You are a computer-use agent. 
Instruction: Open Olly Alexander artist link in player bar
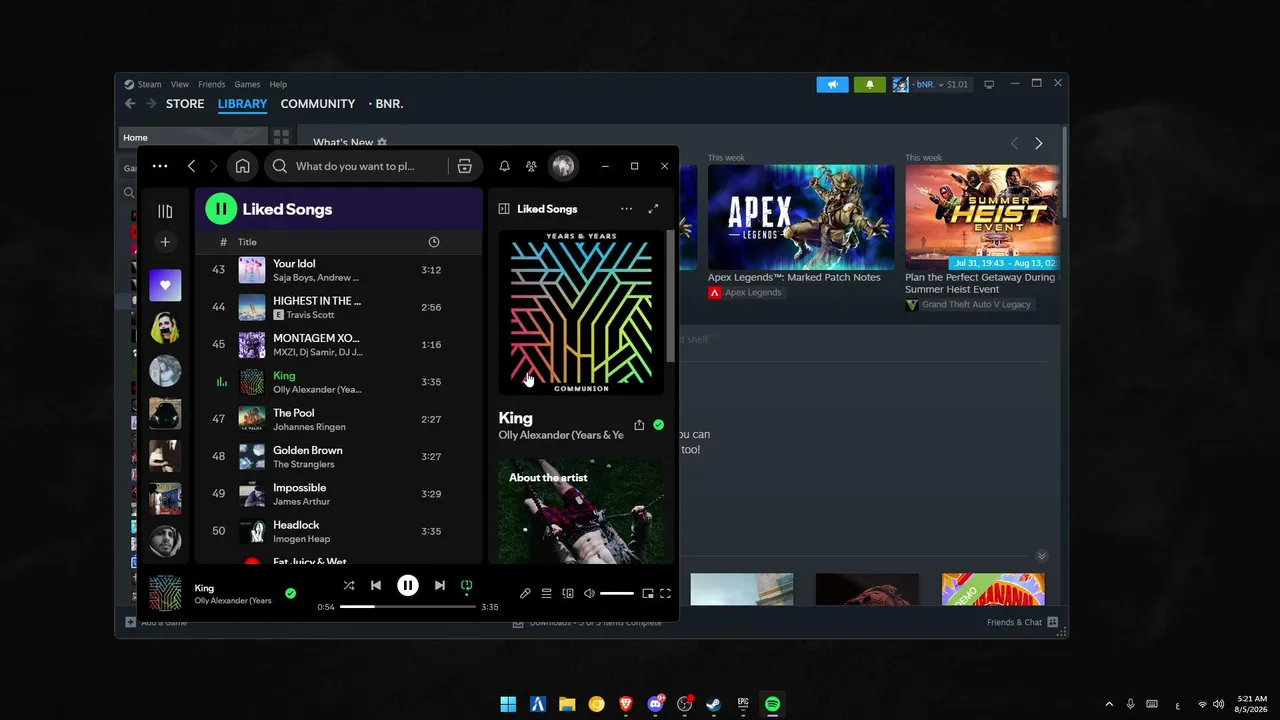tap(233, 601)
